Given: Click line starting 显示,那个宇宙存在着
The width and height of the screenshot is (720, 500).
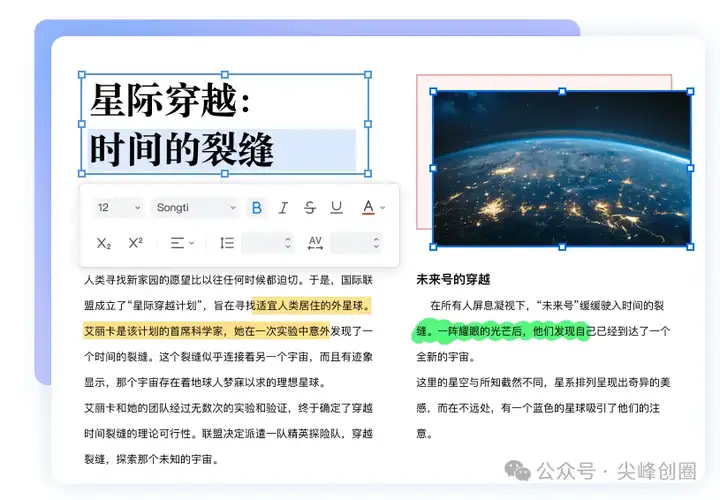Looking at the screenshot, I should [205, 382].
